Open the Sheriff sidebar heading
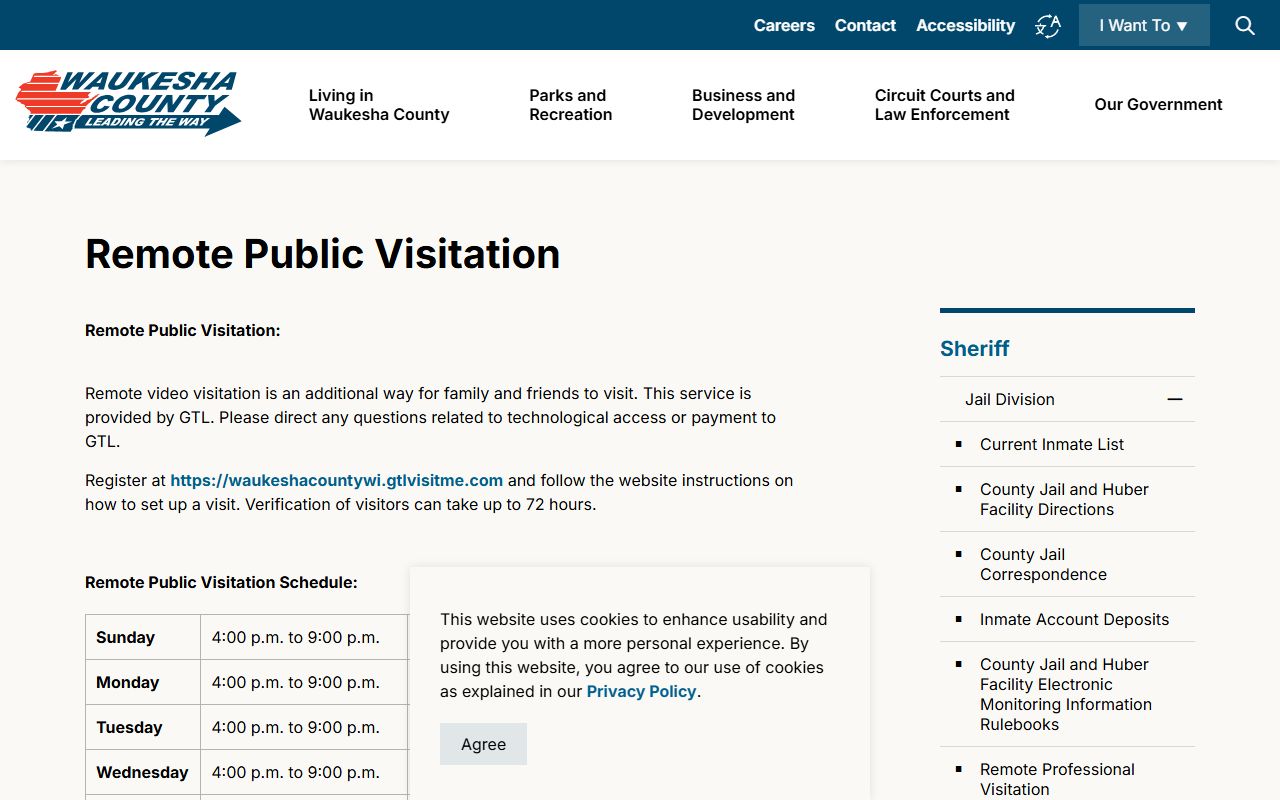 [975, 348]
